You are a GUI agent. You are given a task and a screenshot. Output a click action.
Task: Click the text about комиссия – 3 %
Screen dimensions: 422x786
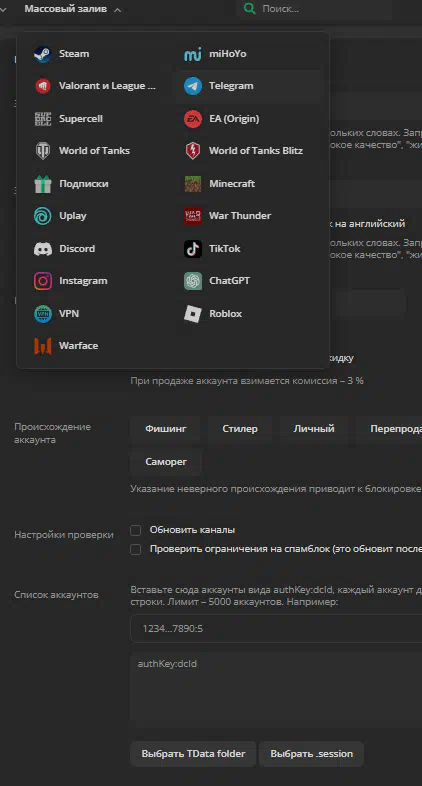pyautogui.click(x=247, y=381)
